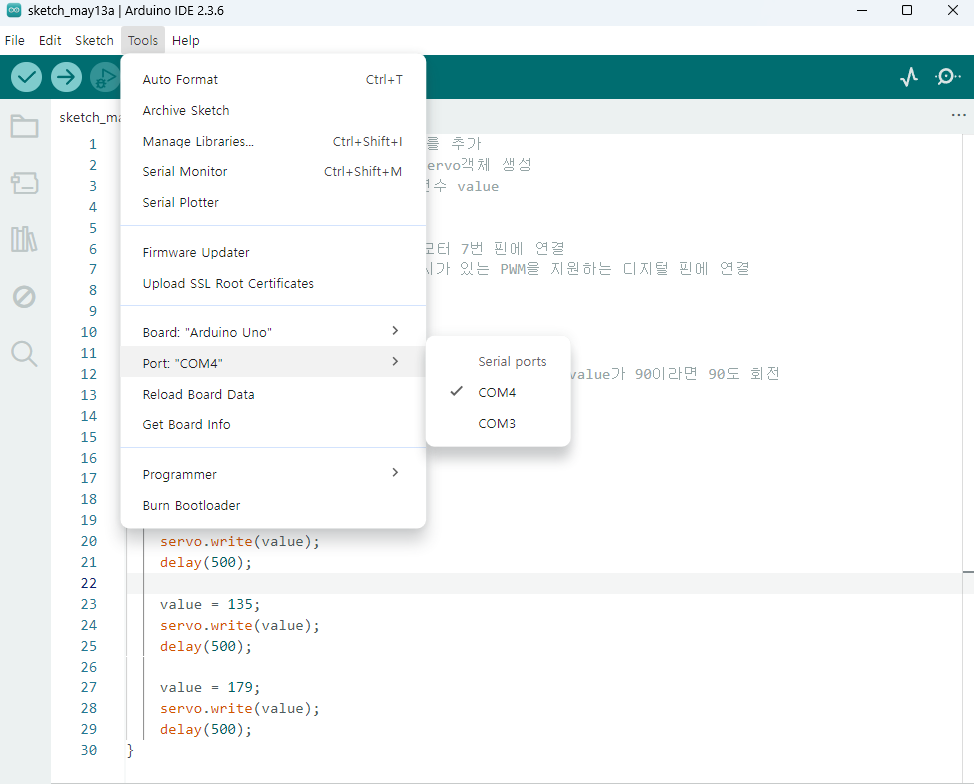Click the Upload arrow button
This screenshot has height=784, width=974.
66,77
